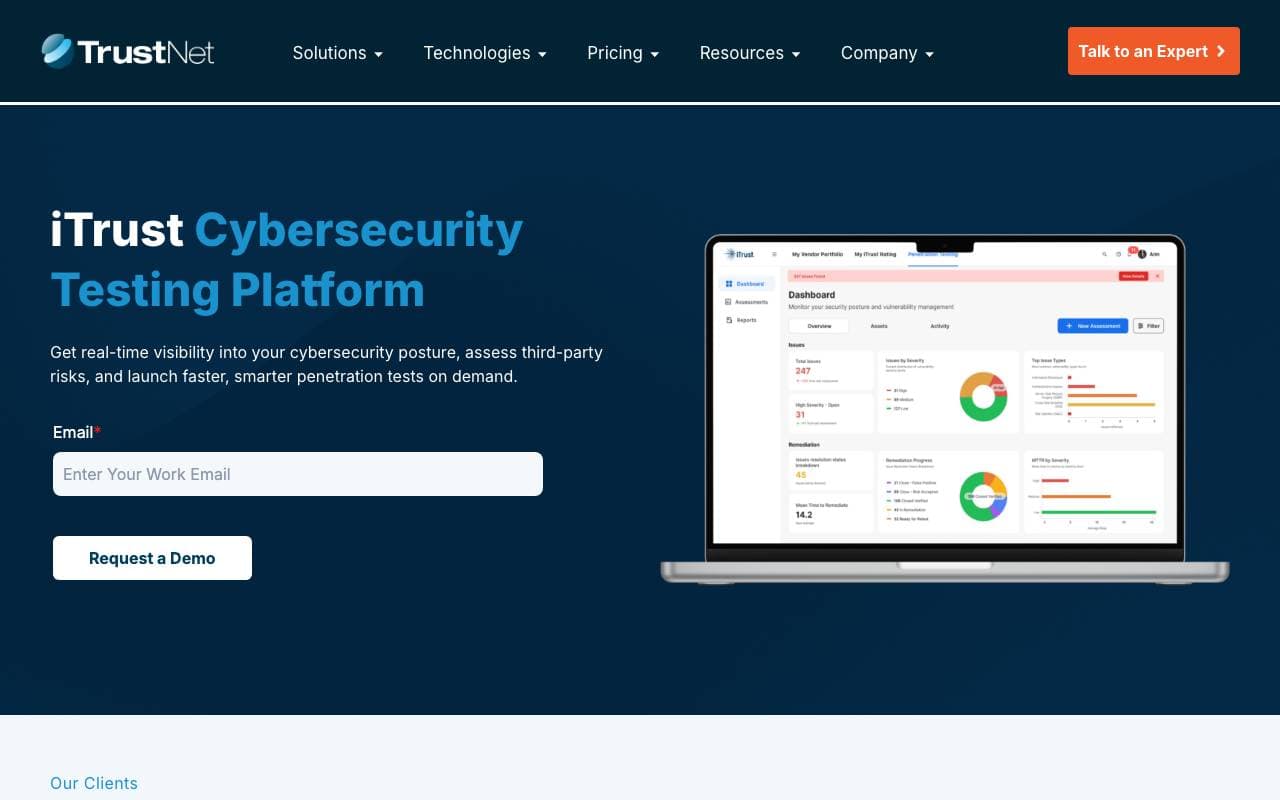Expand the Solutions menu
The image size is (1280, 800).
[338, 53]
